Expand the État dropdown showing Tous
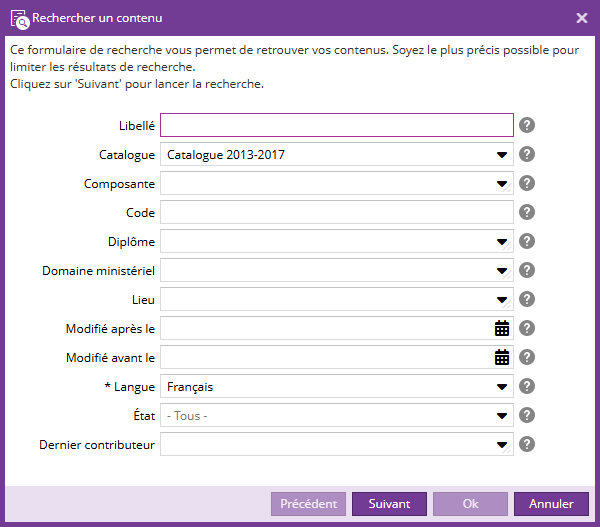Image resolution: width=600 pixels, height=527 pixels. tap(501, 416)
